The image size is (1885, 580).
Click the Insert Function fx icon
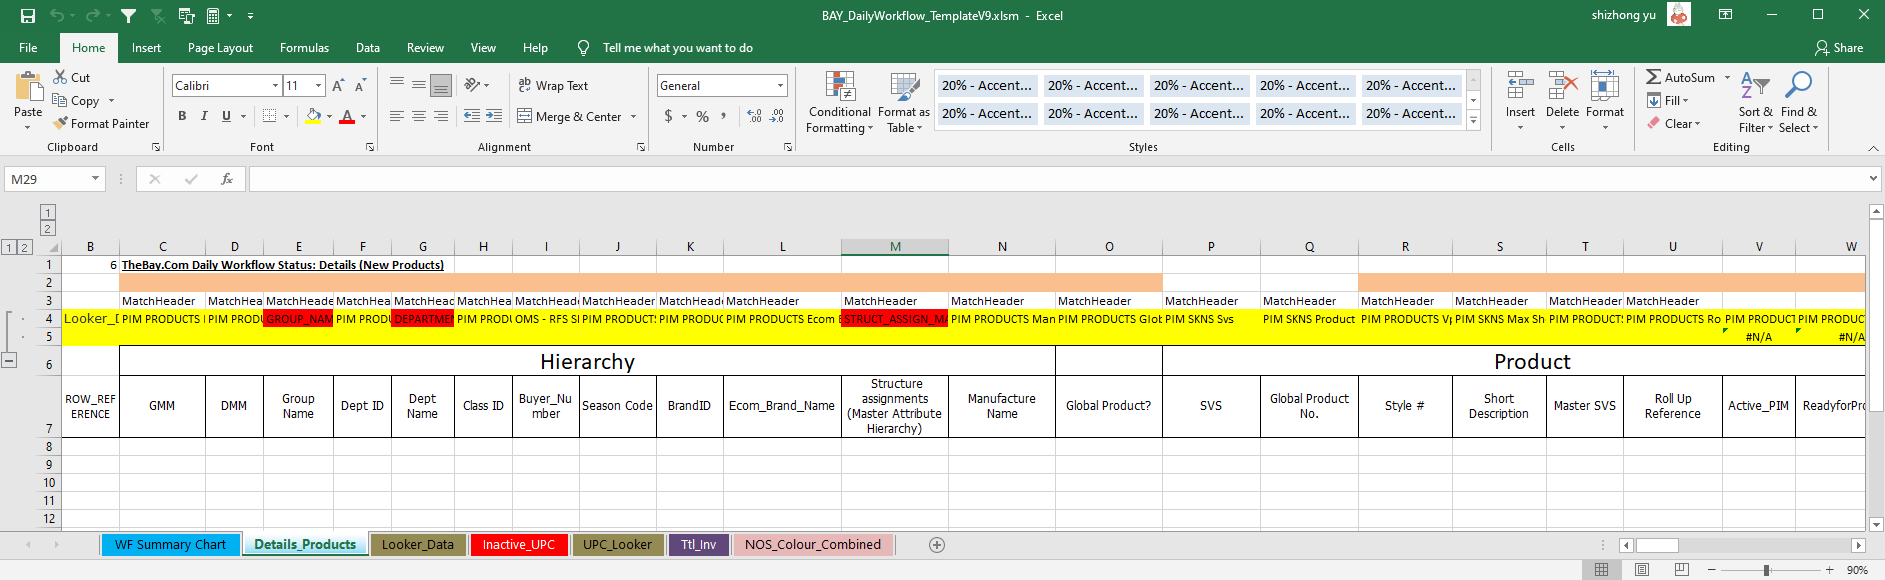[x=227, y=179]
